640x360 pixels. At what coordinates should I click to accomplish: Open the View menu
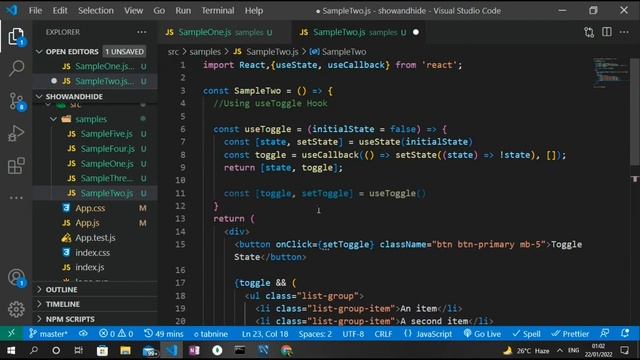click(x=133, y=11)
